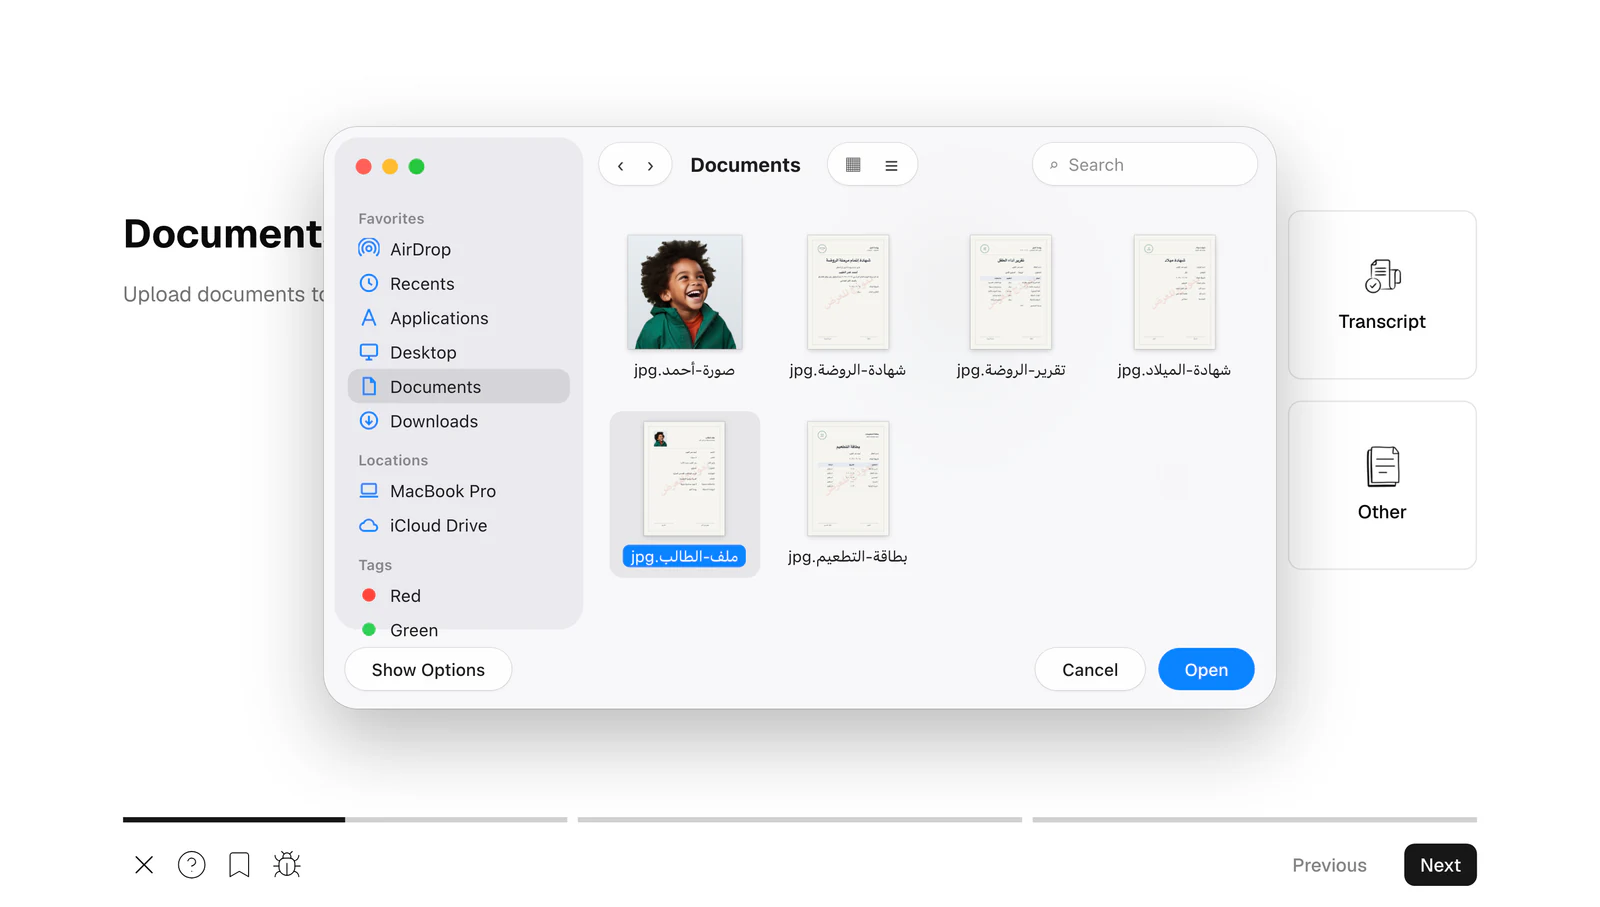Cancel the file dialog
The height and width of the screenshot is (907, 1600).
[1090, 670]
